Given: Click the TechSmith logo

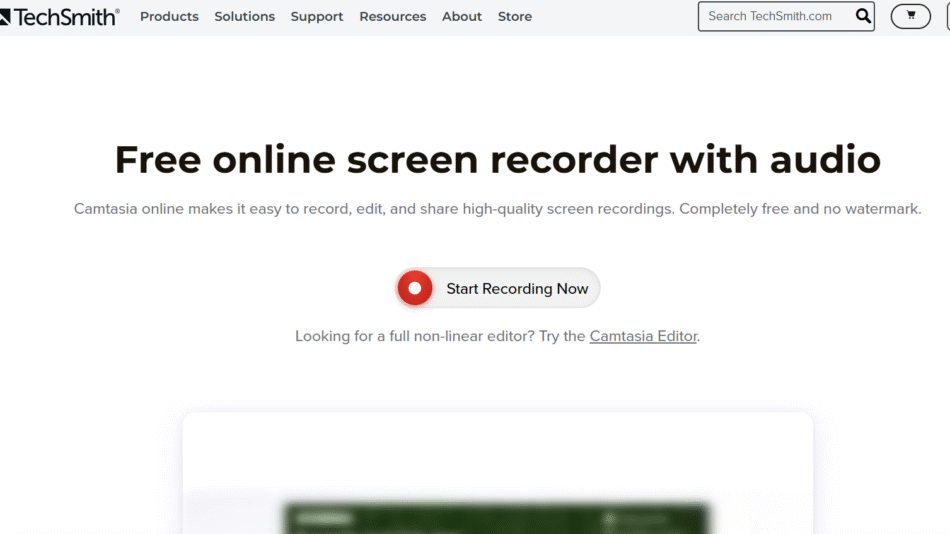Looking at the screenshot, I should [x=59, y=17].
